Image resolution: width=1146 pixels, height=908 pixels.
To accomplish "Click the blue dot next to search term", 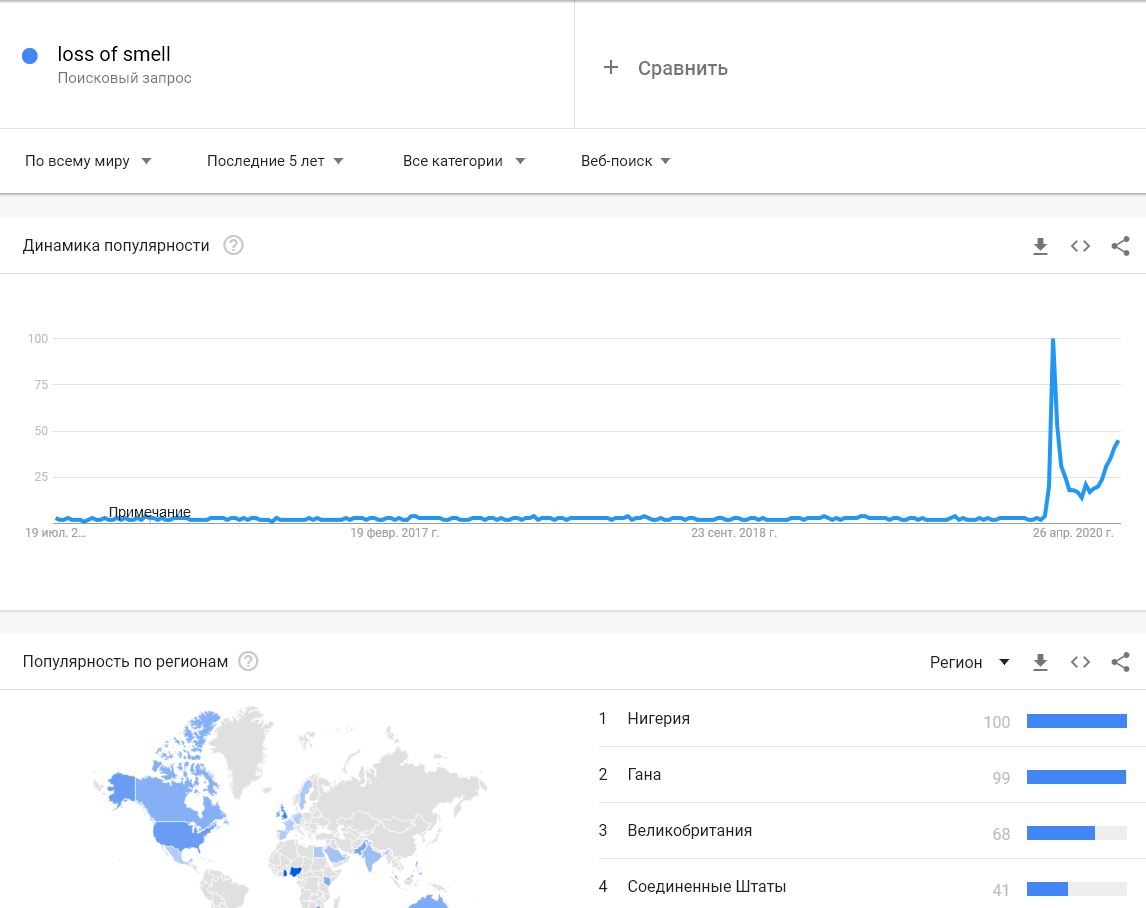I will point(30,56).
